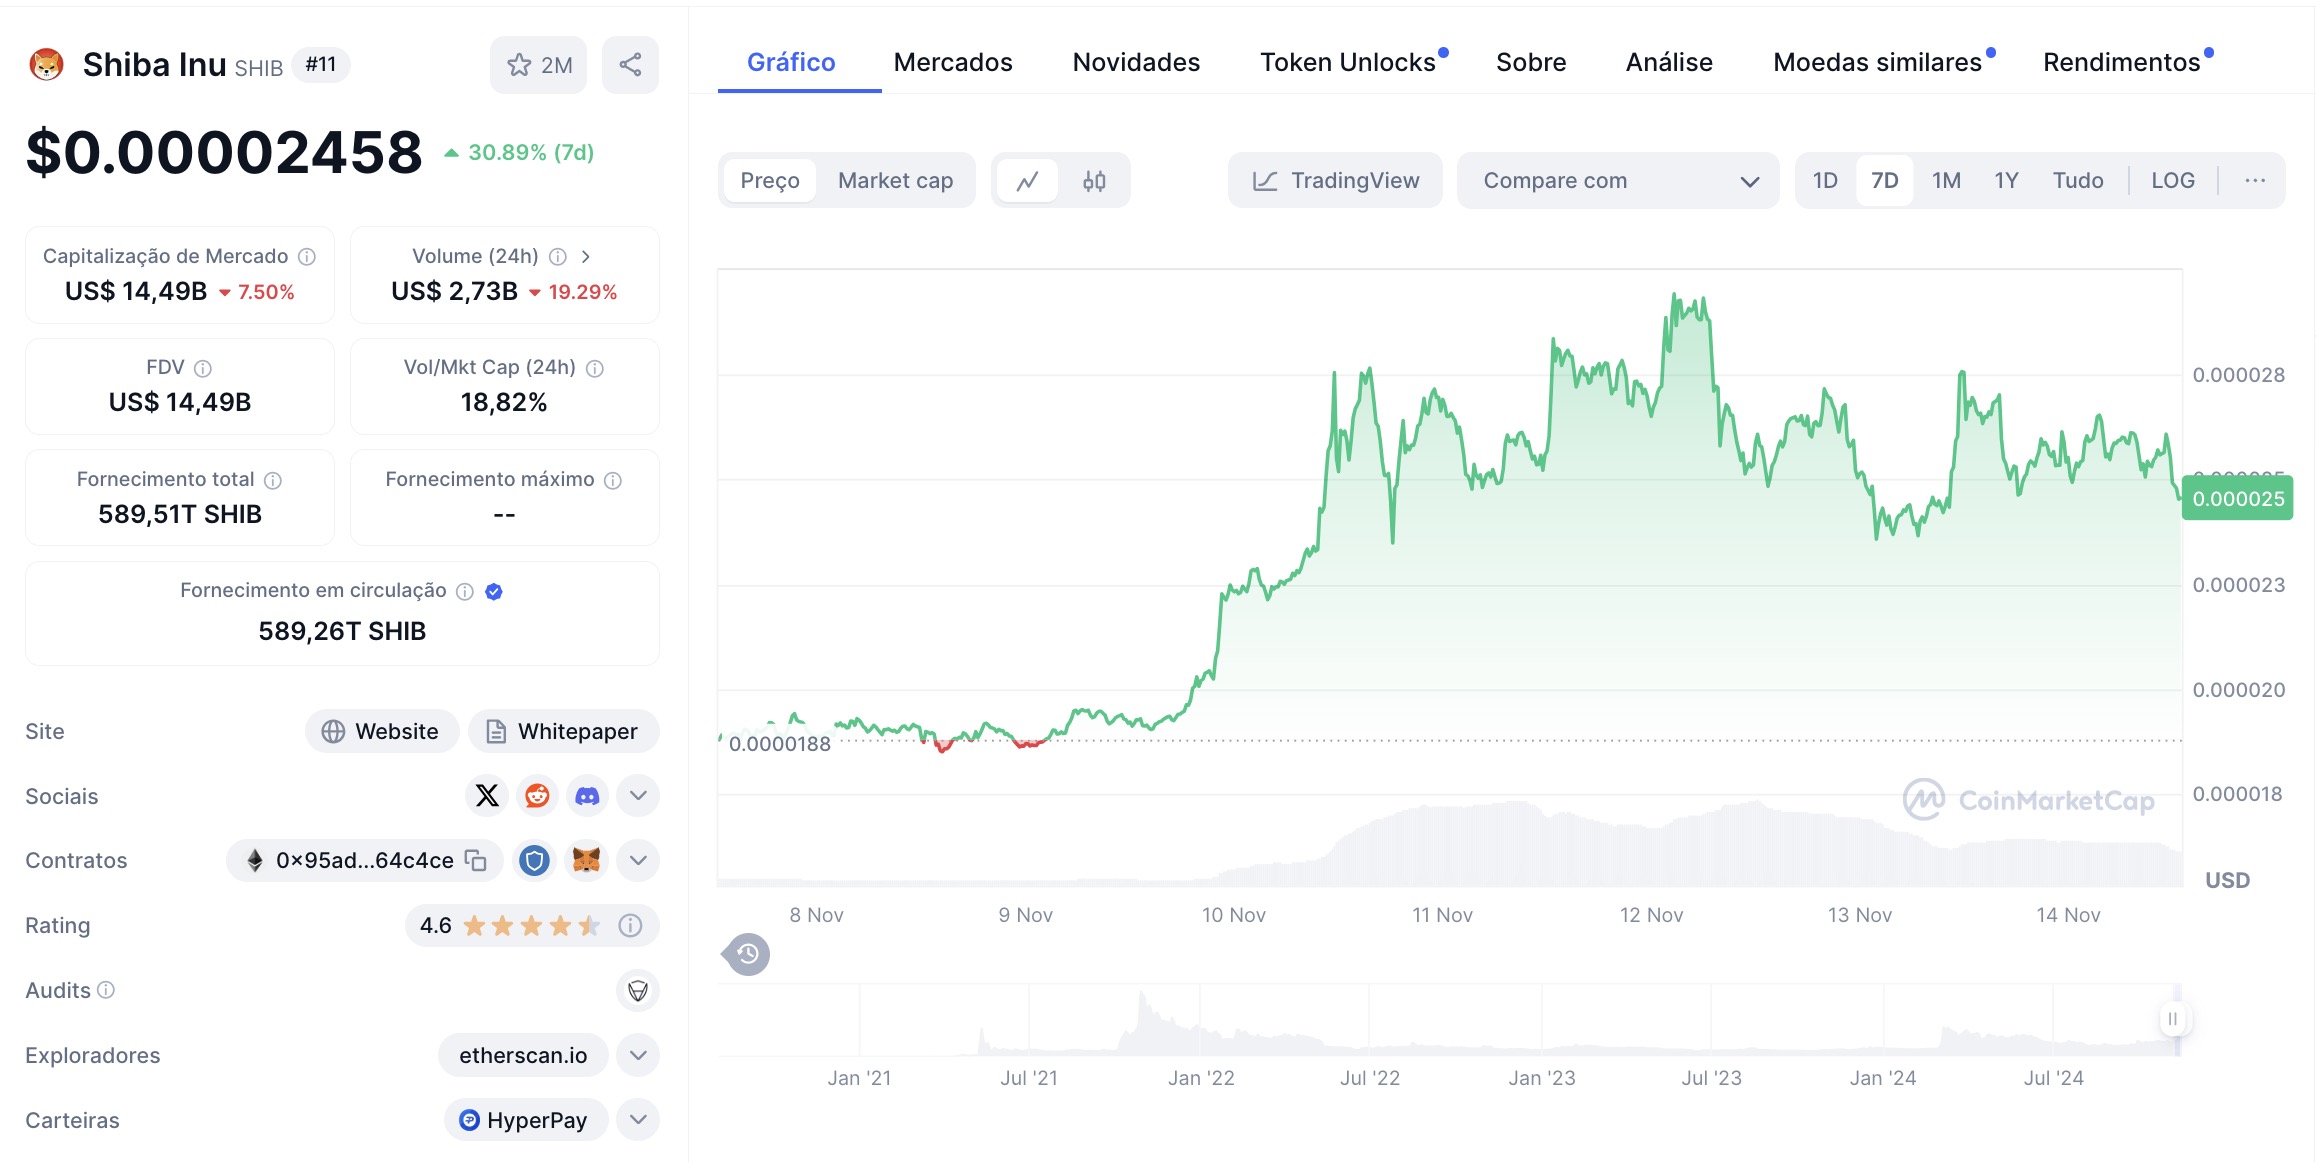Open the Audits shield badge
This screenshot has height=1162, width=2316.
(638, 991)
